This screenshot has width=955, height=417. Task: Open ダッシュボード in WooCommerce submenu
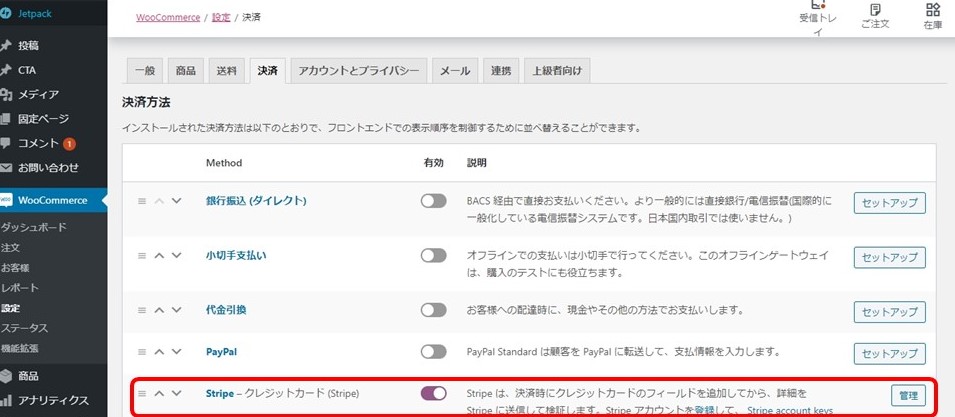33,228
